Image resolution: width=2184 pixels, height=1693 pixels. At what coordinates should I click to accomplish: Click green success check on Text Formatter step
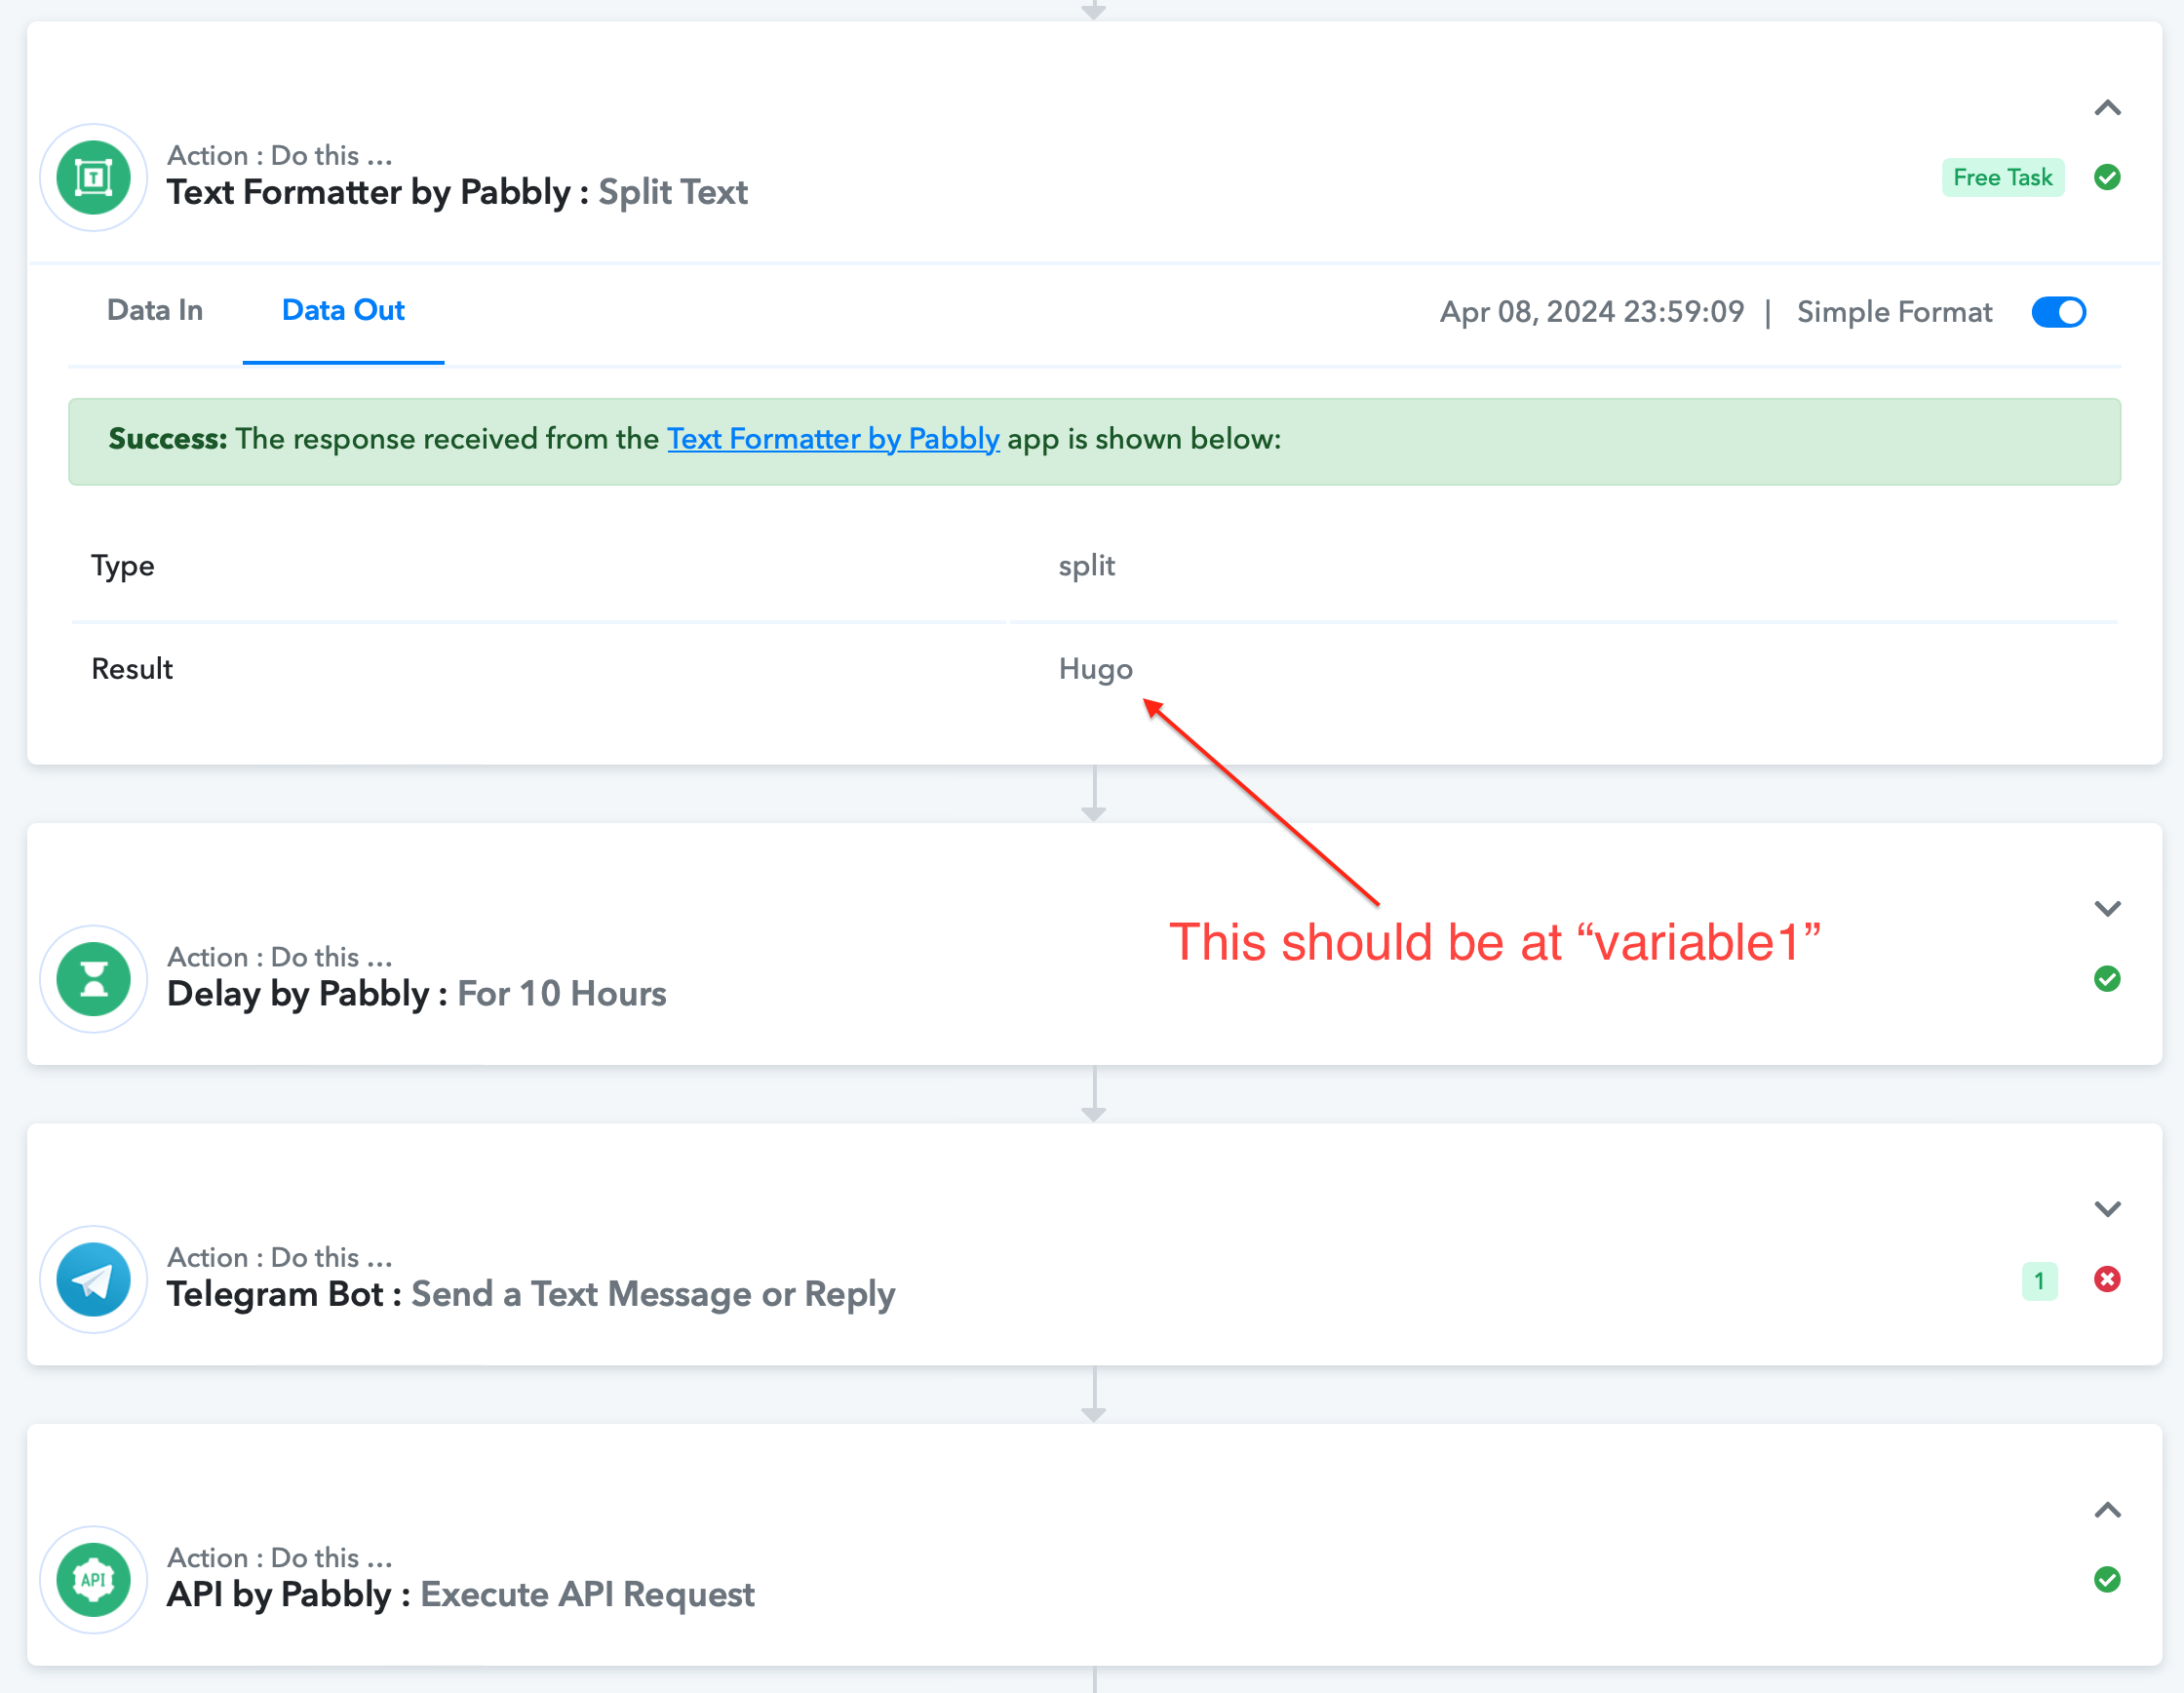(x=2107, y=177)
